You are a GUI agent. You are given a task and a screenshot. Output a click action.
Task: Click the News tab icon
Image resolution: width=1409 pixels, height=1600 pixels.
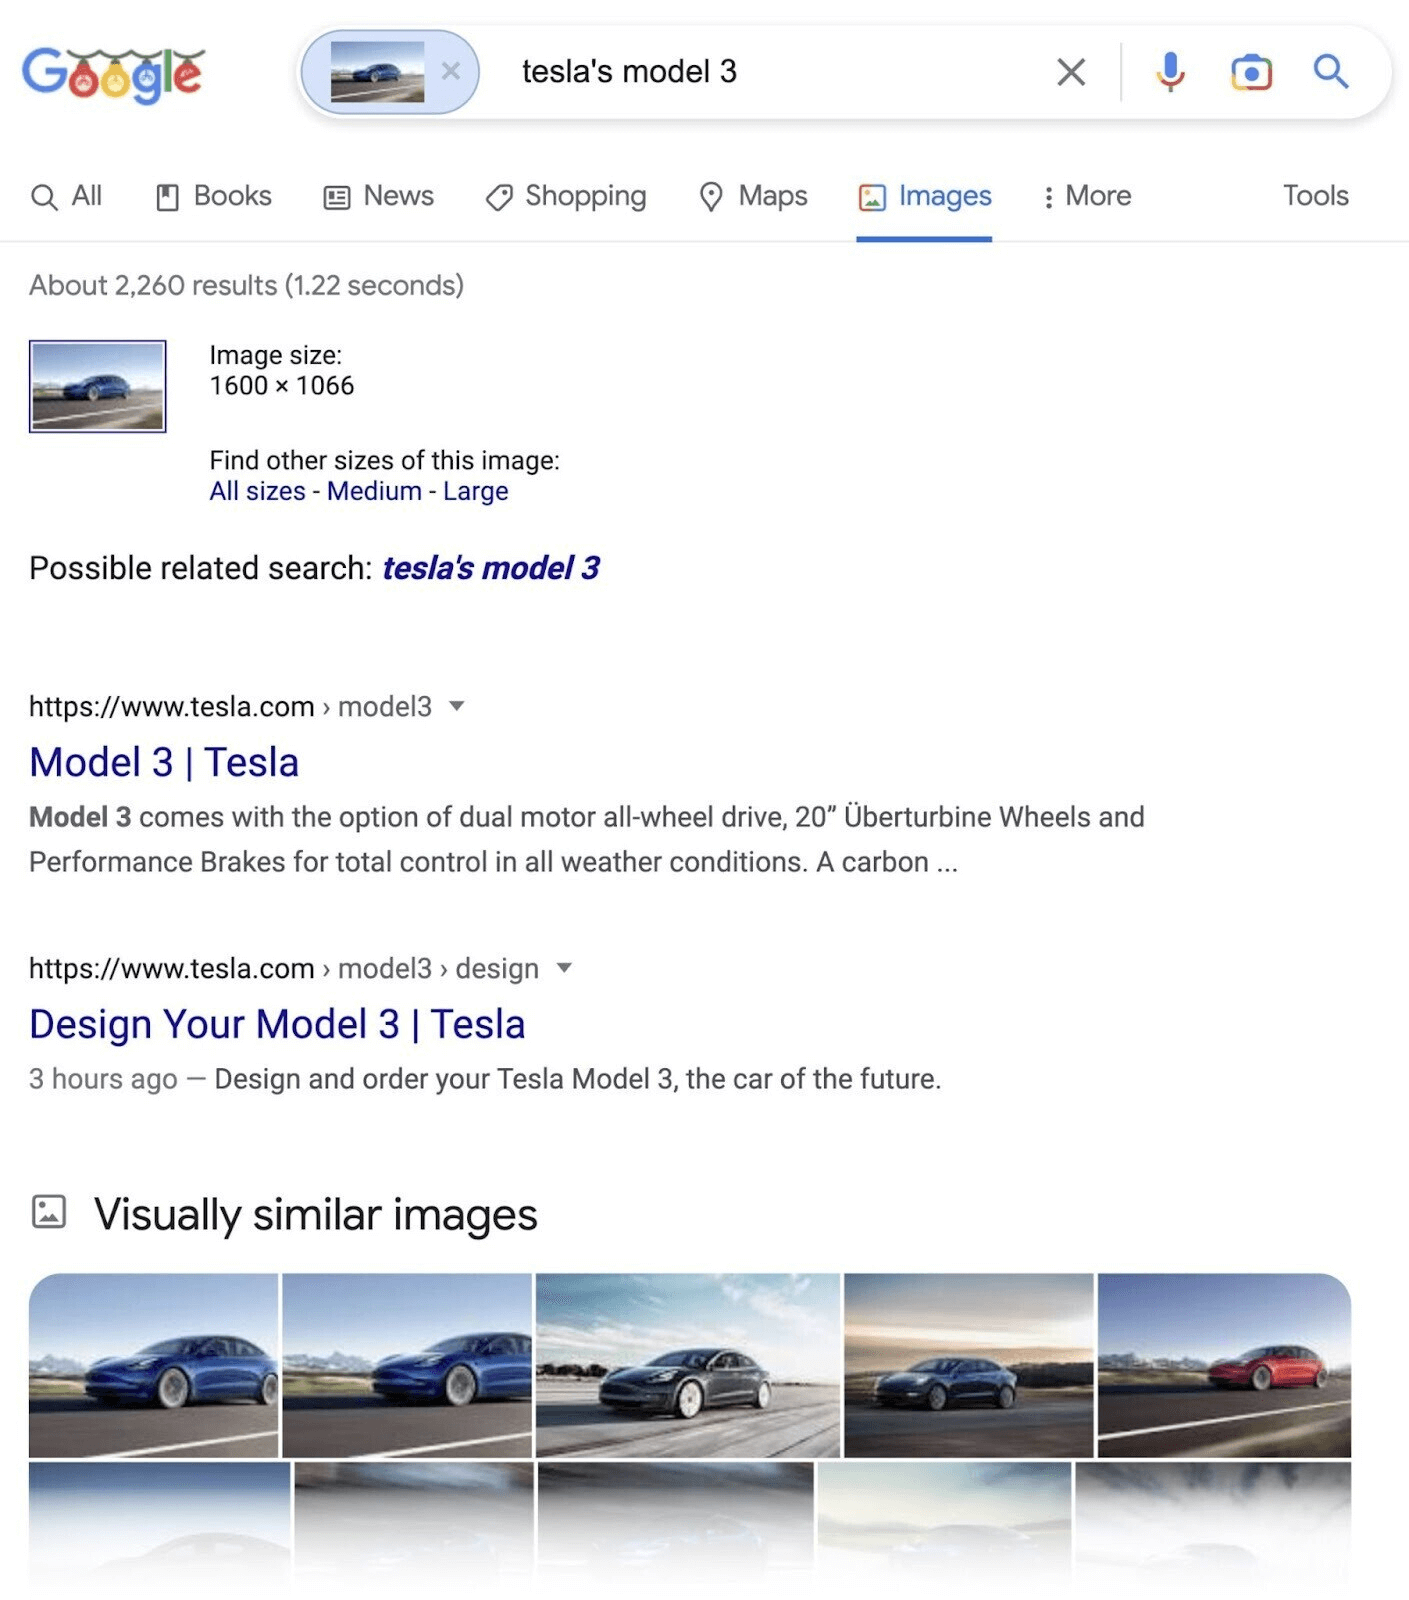pyautogui.click(x=336, y=196)
